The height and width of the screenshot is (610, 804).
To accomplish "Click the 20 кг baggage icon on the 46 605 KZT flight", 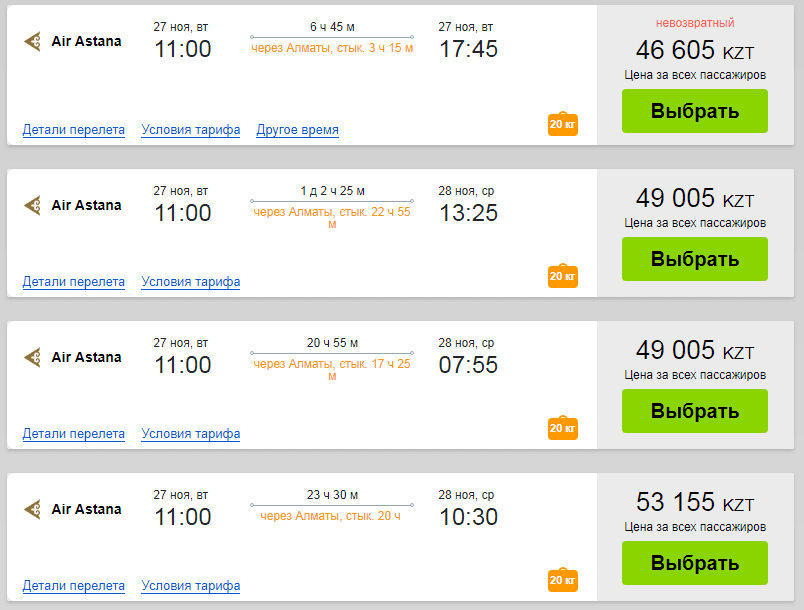I will (x=563, y=124).
